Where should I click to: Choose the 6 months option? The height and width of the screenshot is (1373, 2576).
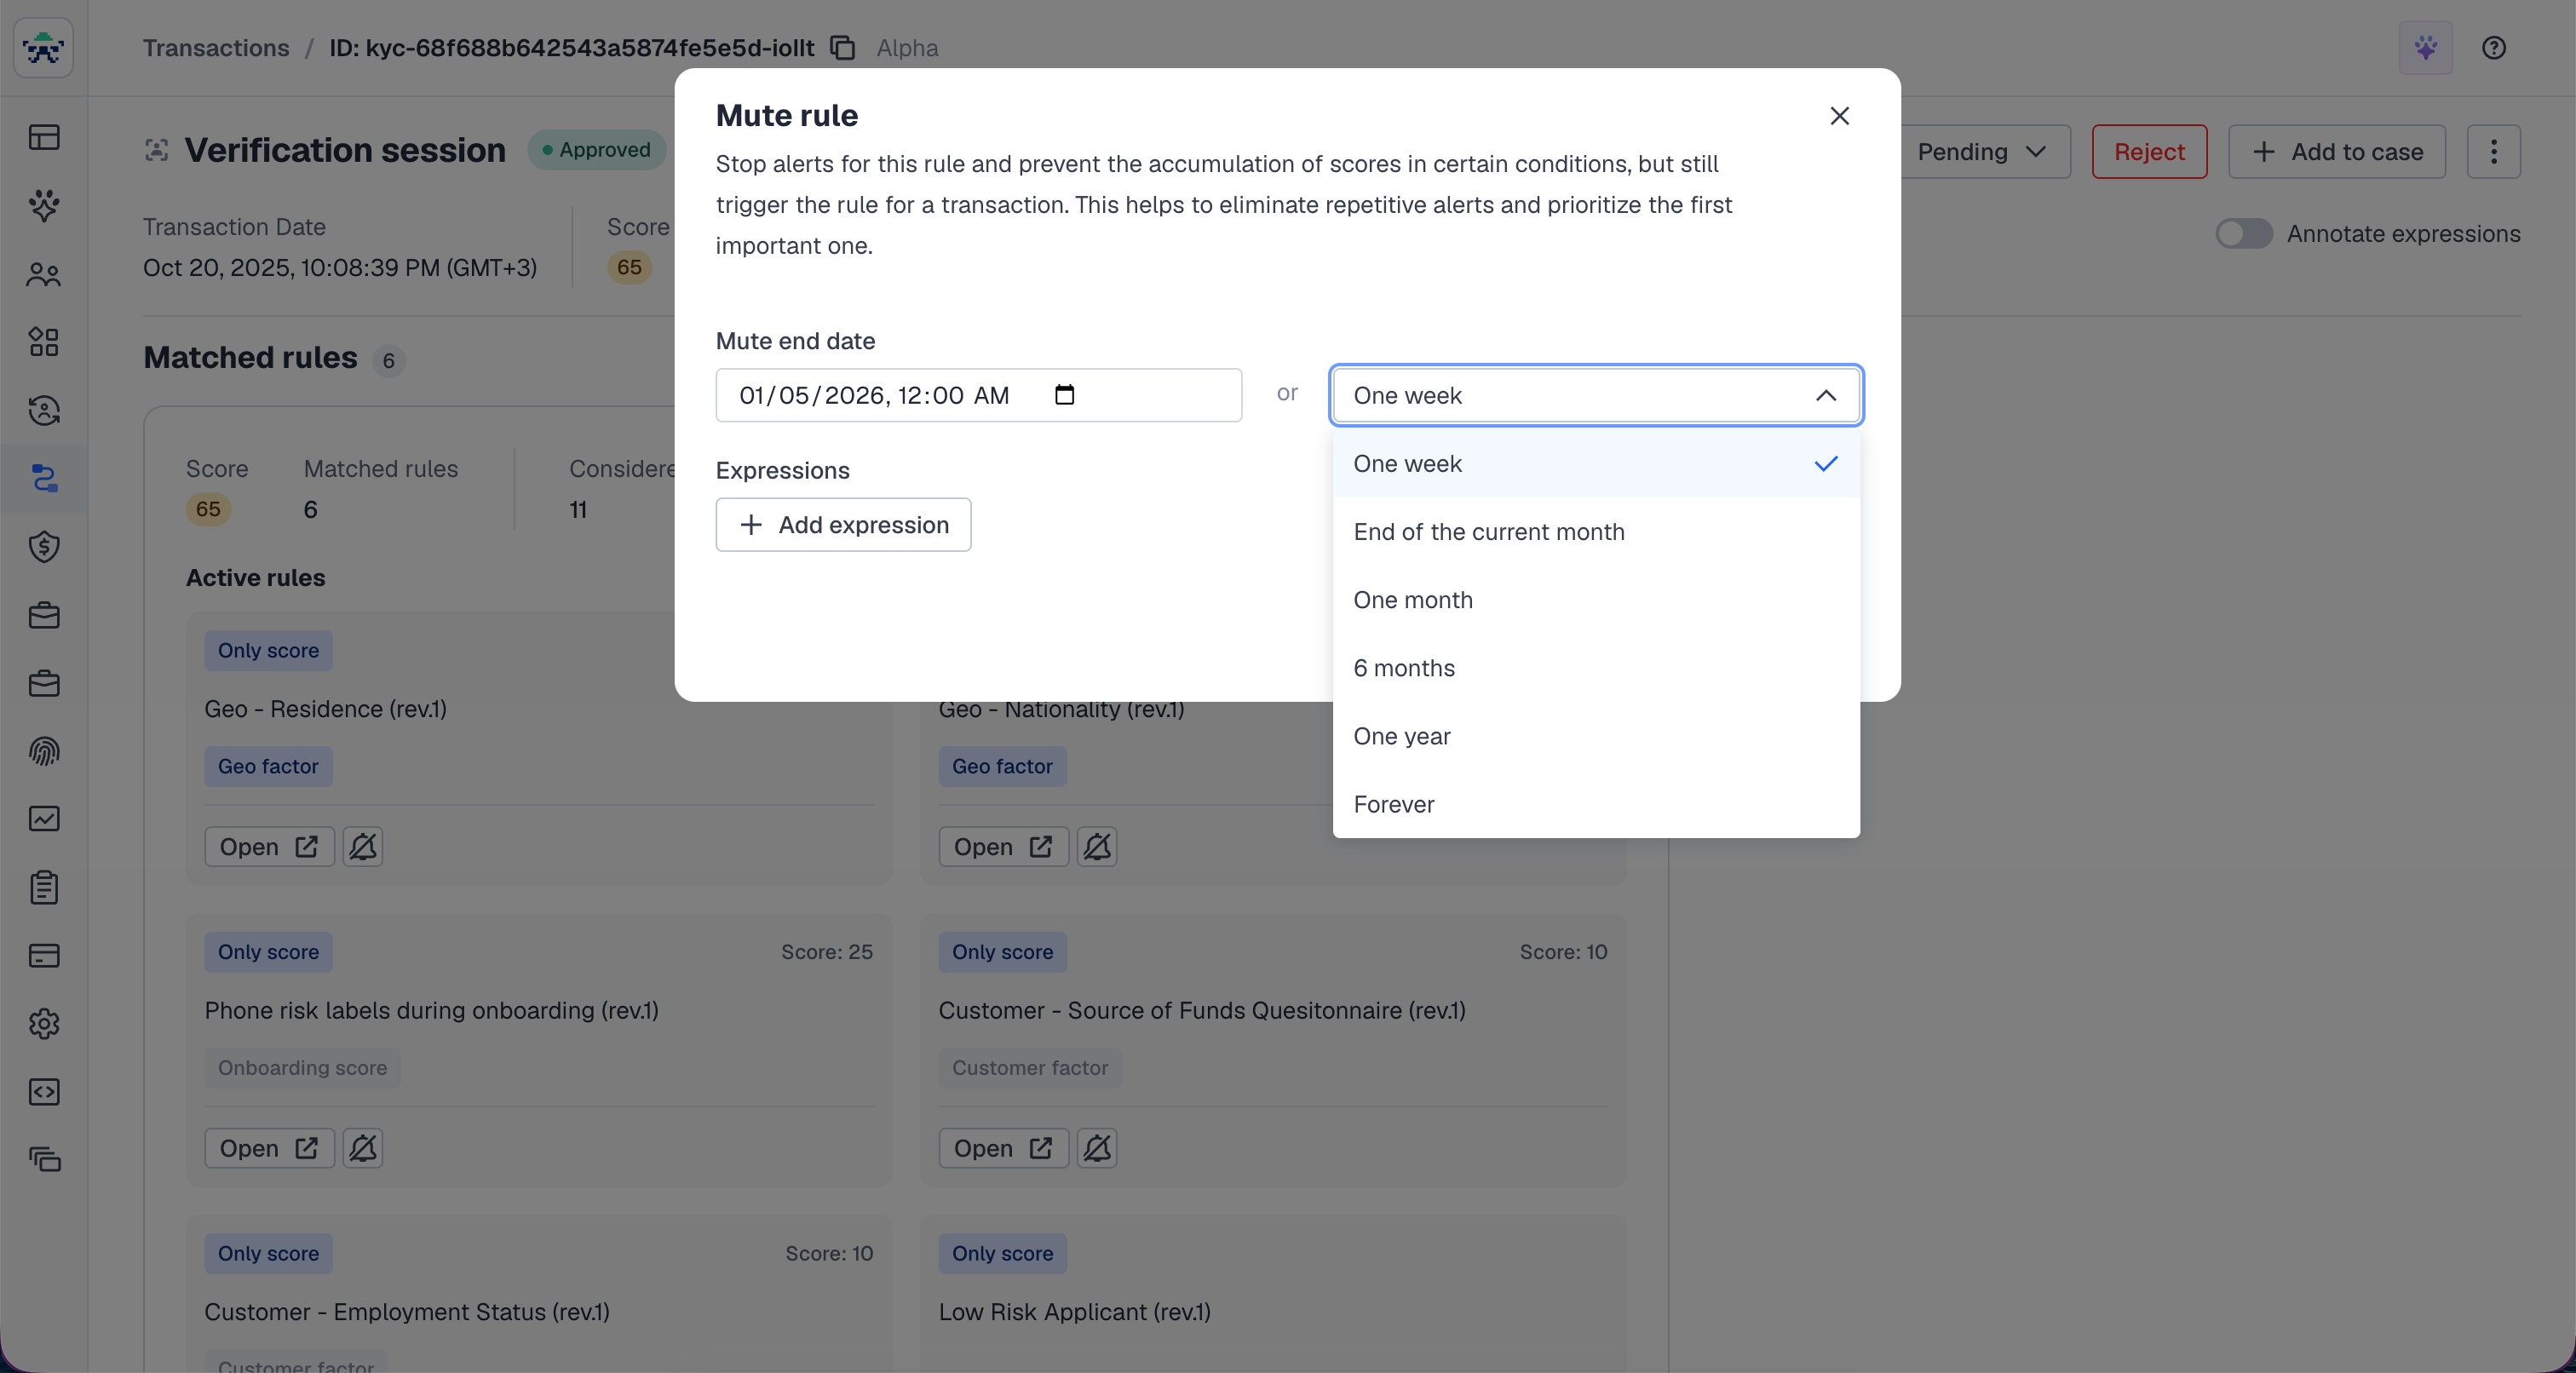click(1404, 668)
